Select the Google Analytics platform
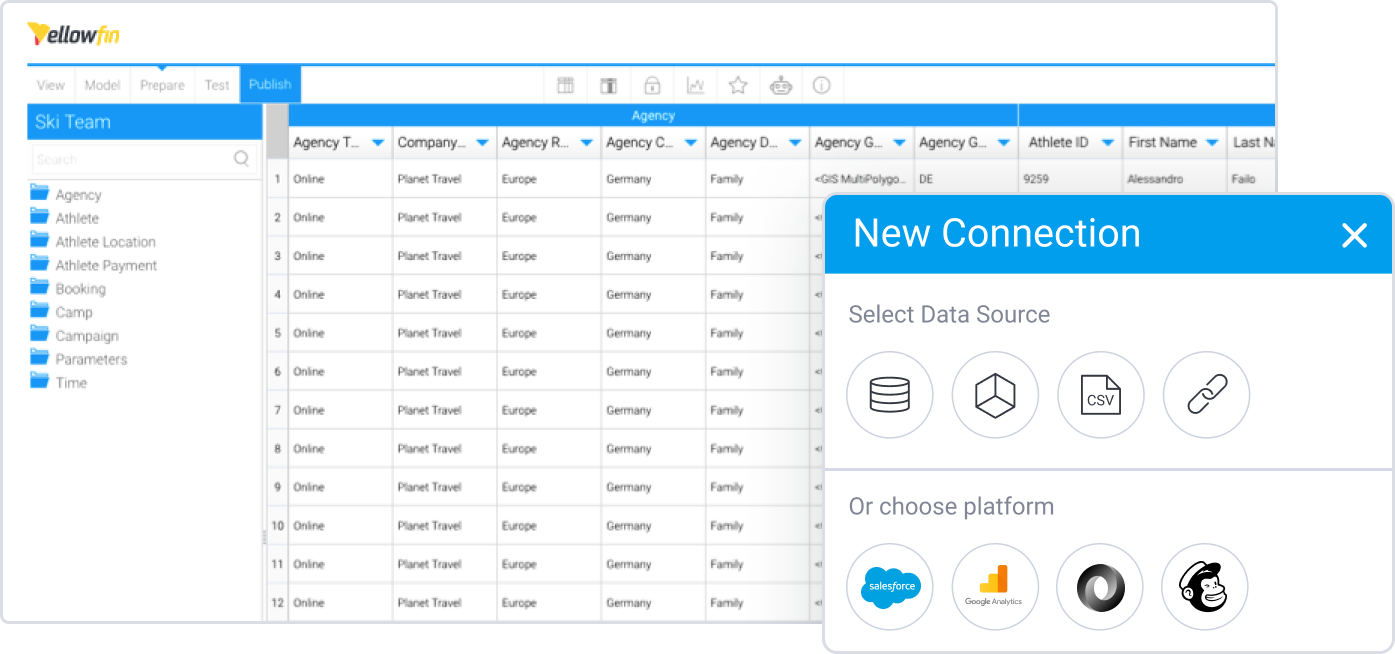The height and width of the screenshot is (654, 1395). 994,587
